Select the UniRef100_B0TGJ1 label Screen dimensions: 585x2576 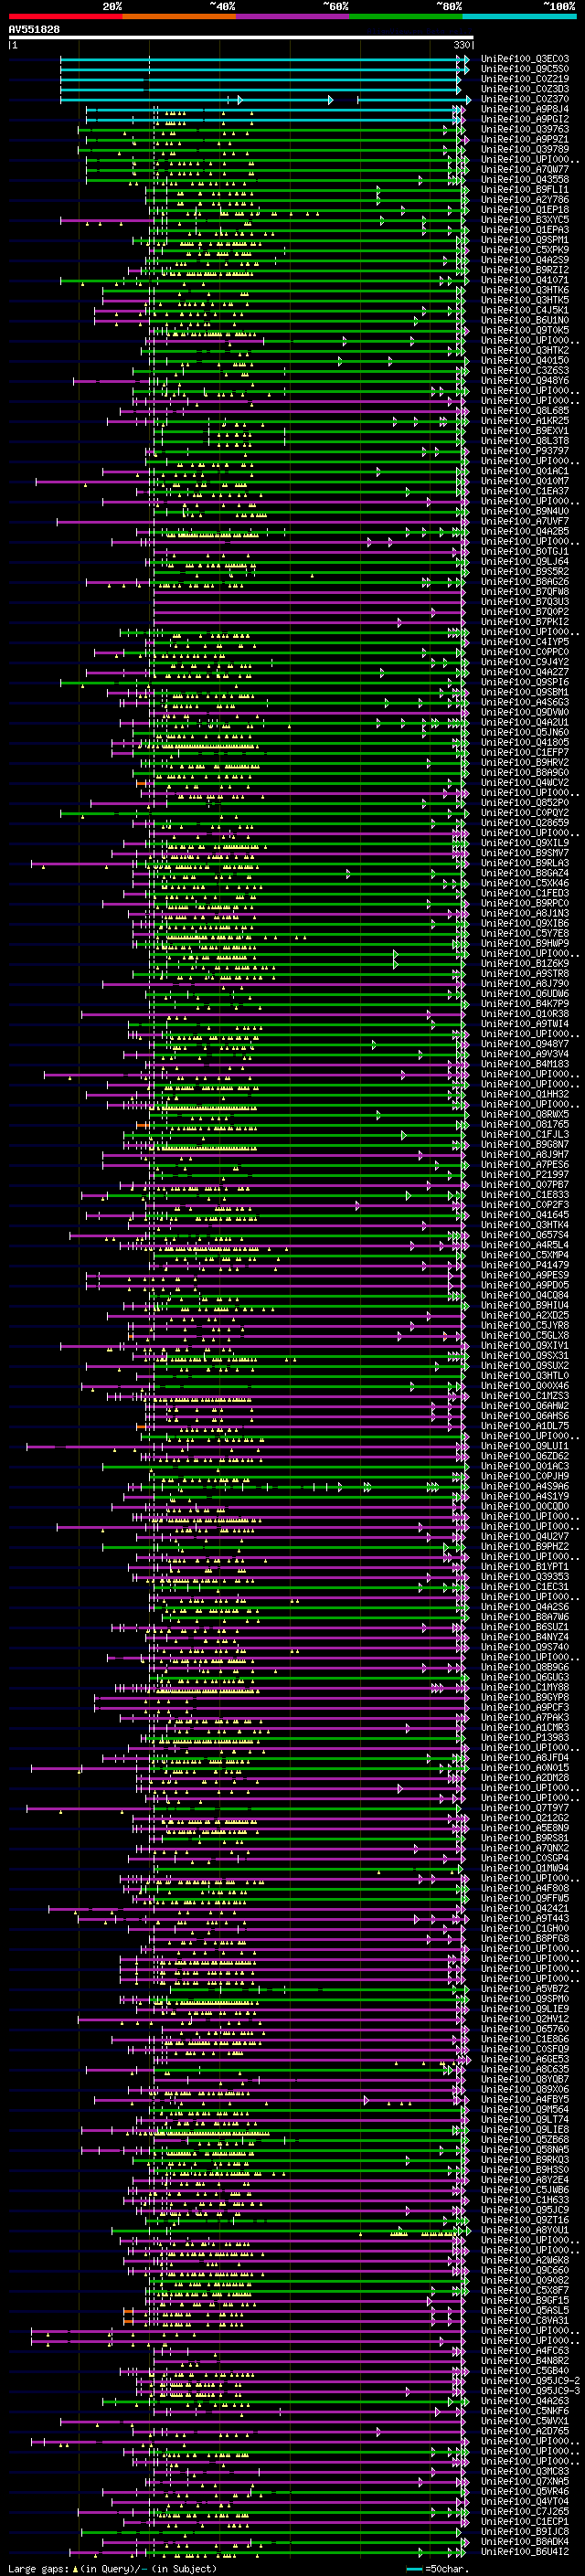click(x=525, y=551)
